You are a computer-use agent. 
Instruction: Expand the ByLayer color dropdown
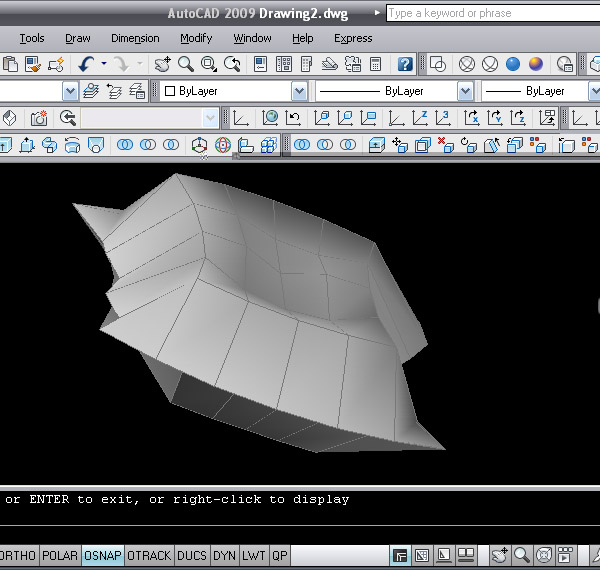pyautogui.click(x=299, y=91)
